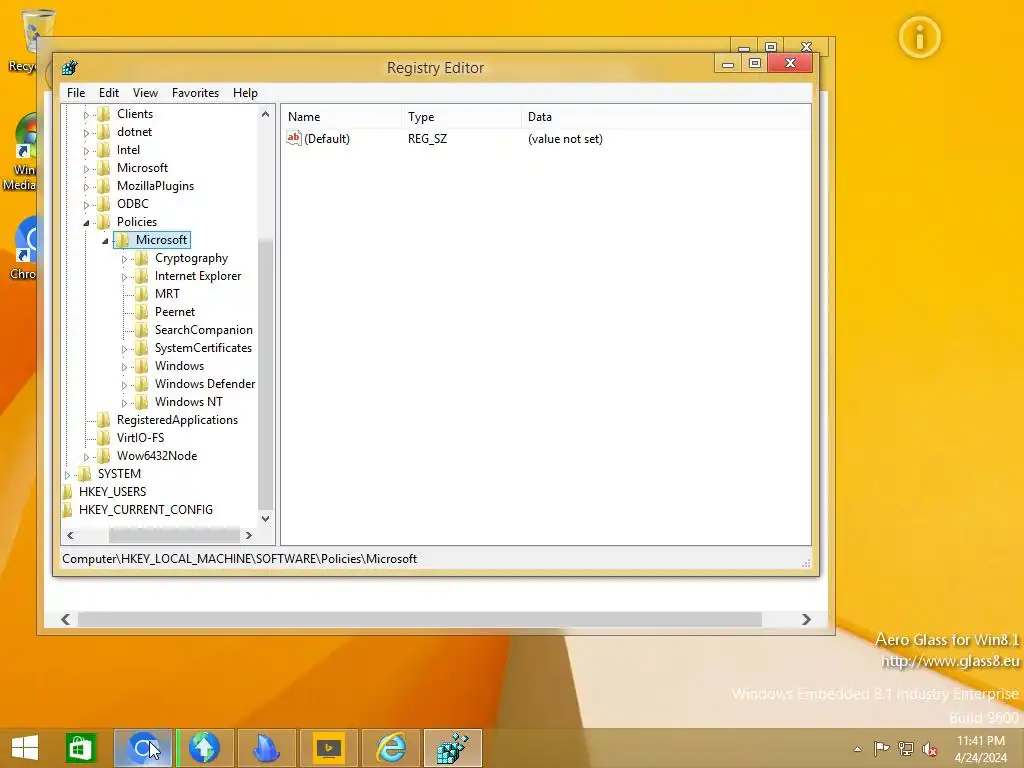Screen dimensions: 1024x768
Task: Click the Cryptography folder icon
Action: 142,258
